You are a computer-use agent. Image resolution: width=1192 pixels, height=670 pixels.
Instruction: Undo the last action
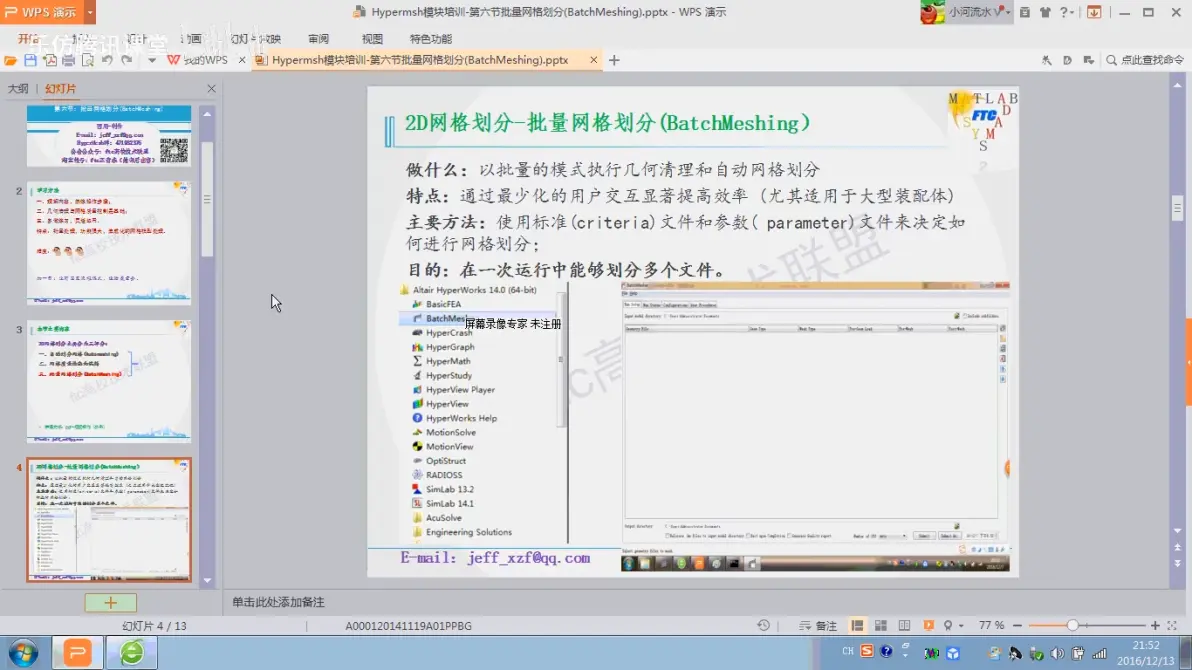(x=107, y=60)
